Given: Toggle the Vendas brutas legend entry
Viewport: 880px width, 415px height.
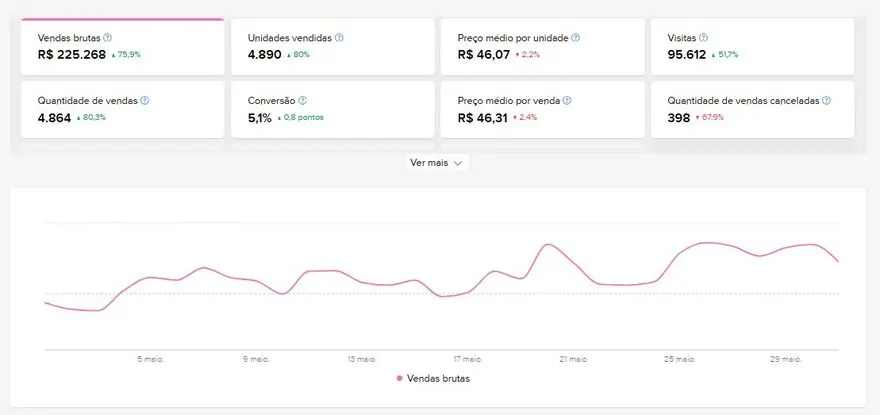Looking at the screenshot, I should pos(433,378).
